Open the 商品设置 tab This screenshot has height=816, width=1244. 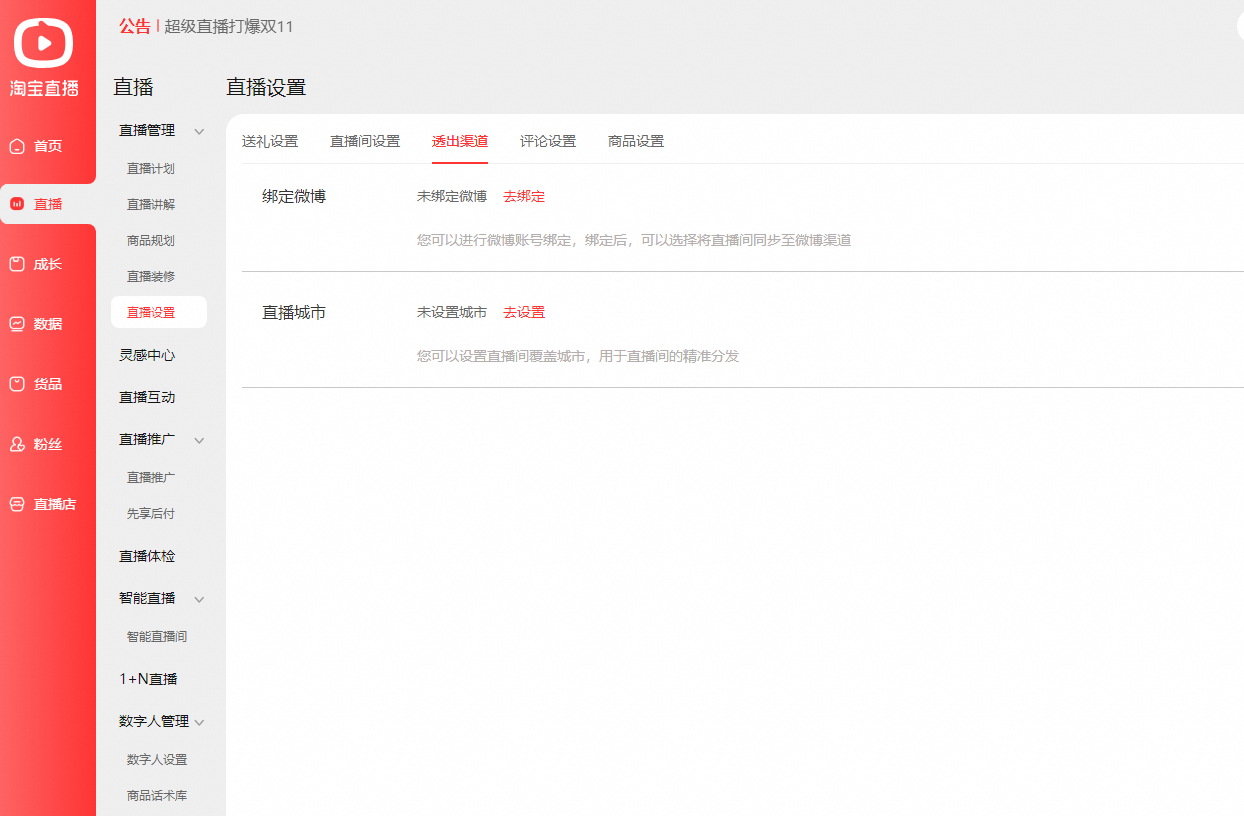(636, 141)
